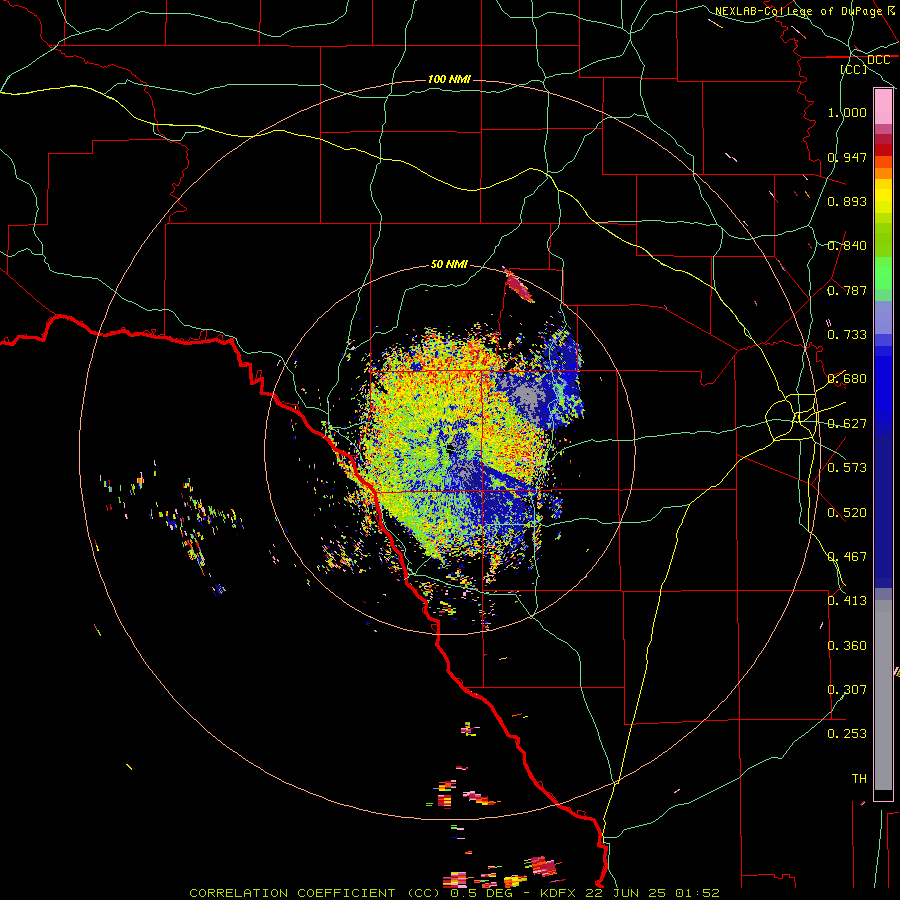Click the 0.467 scale value
The image size is (900, 900).
[x=847, y=557]
